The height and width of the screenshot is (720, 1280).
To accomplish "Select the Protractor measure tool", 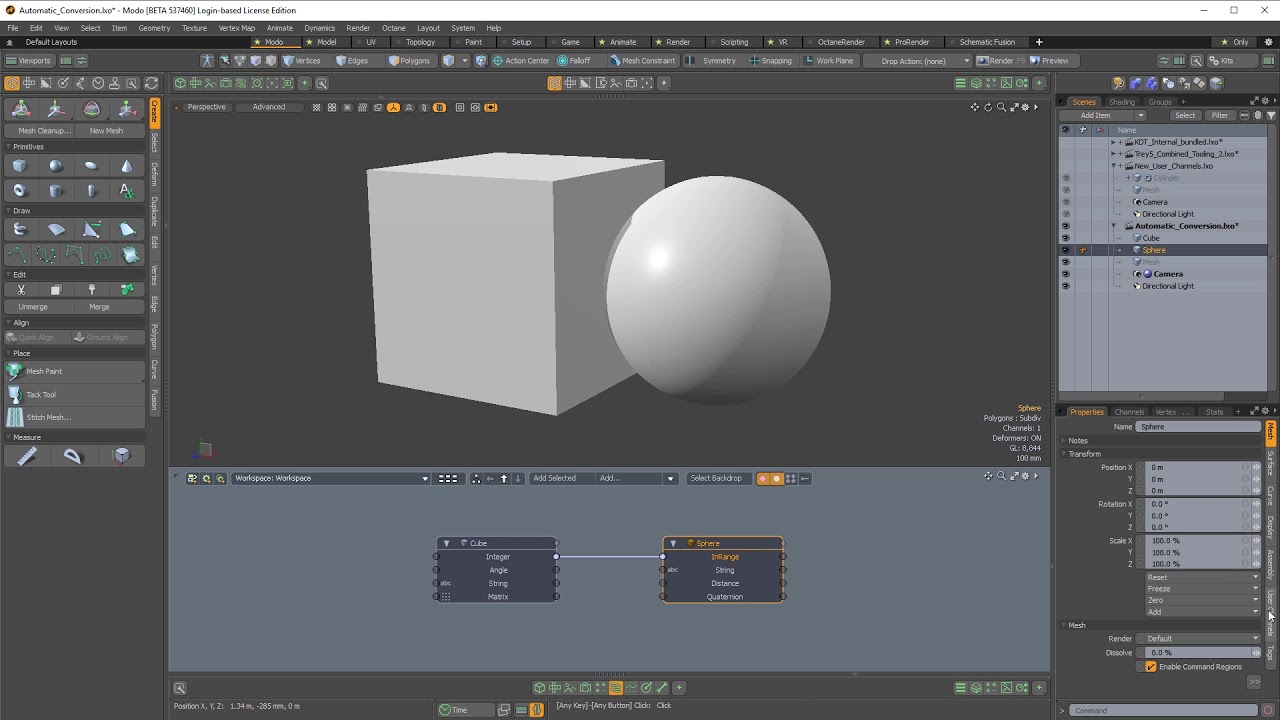I will click(73, 456).
